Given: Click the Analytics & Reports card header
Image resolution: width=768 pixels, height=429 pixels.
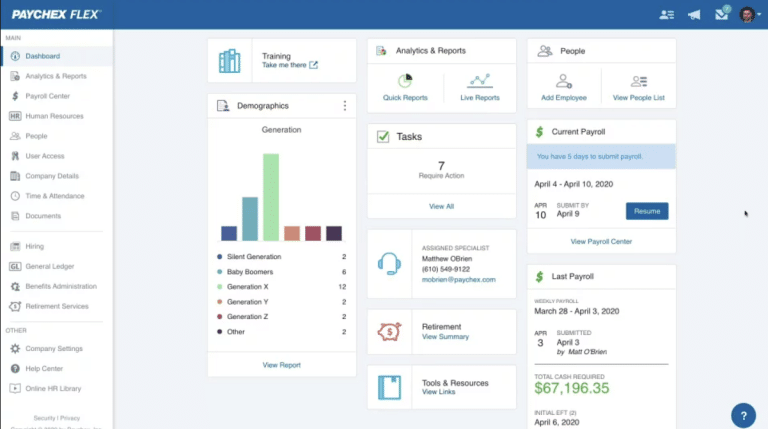Looking at the screenshot, I should pyautogui.click(x=441, y=51).
